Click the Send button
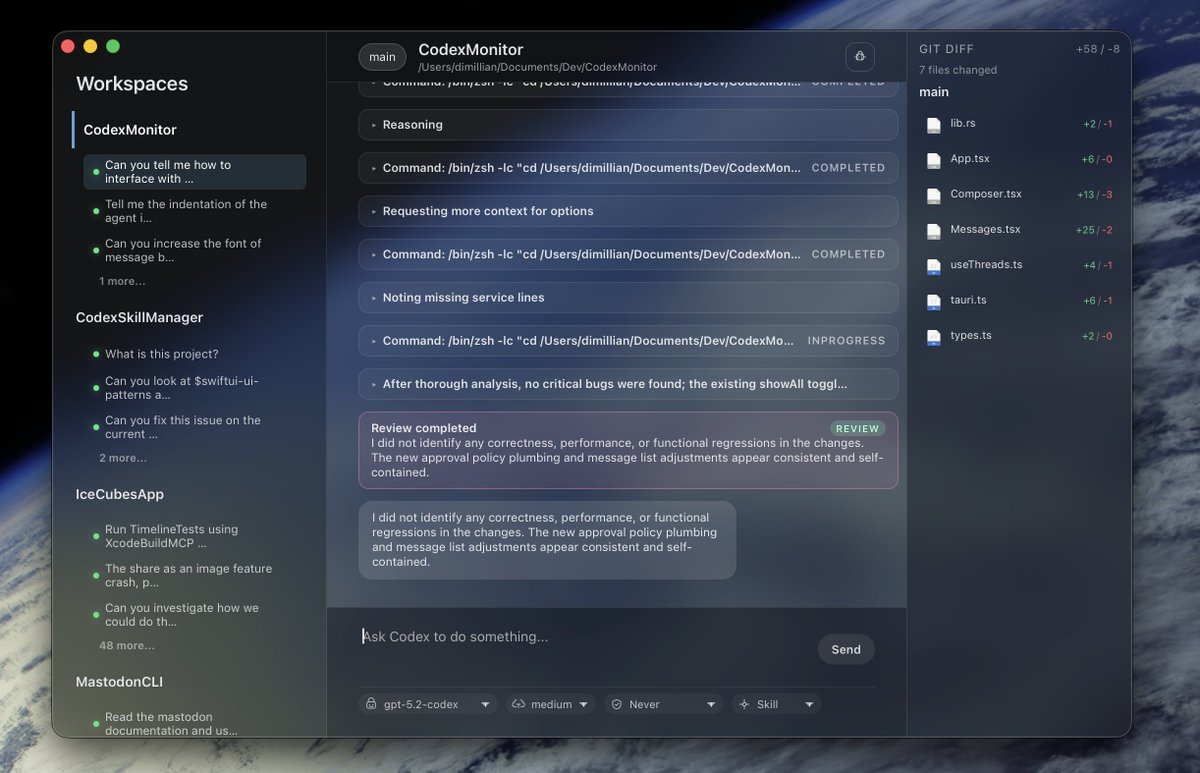The height and width of the screenshot is (773, 1200). [x=846, y=650]
